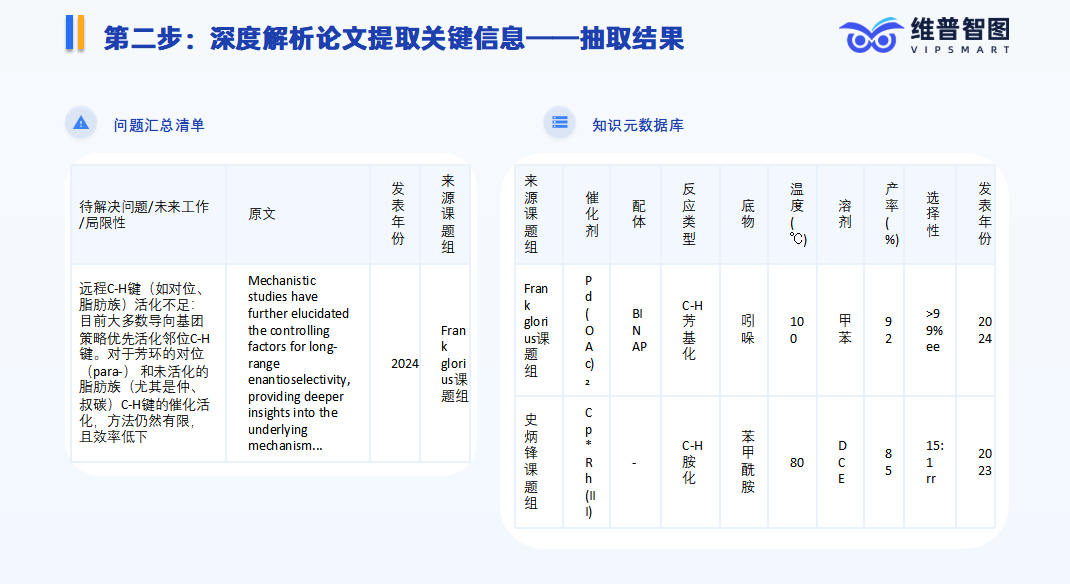
Task: Click 发表年份 header in the left table
Action: [396, 214]
